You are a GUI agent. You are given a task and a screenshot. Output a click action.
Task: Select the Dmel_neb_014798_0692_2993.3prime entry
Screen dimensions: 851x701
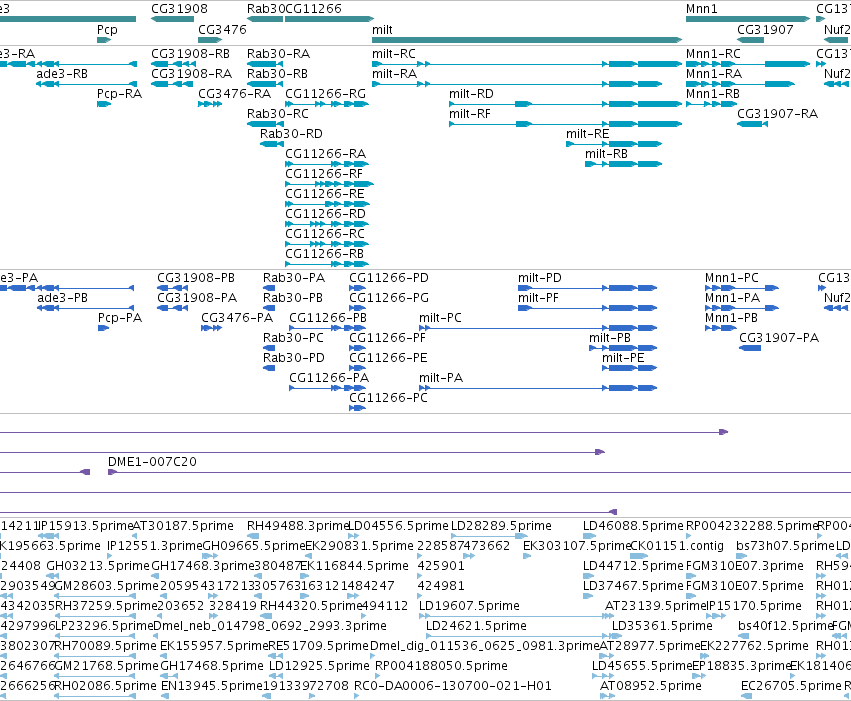(x=270, y=626)
